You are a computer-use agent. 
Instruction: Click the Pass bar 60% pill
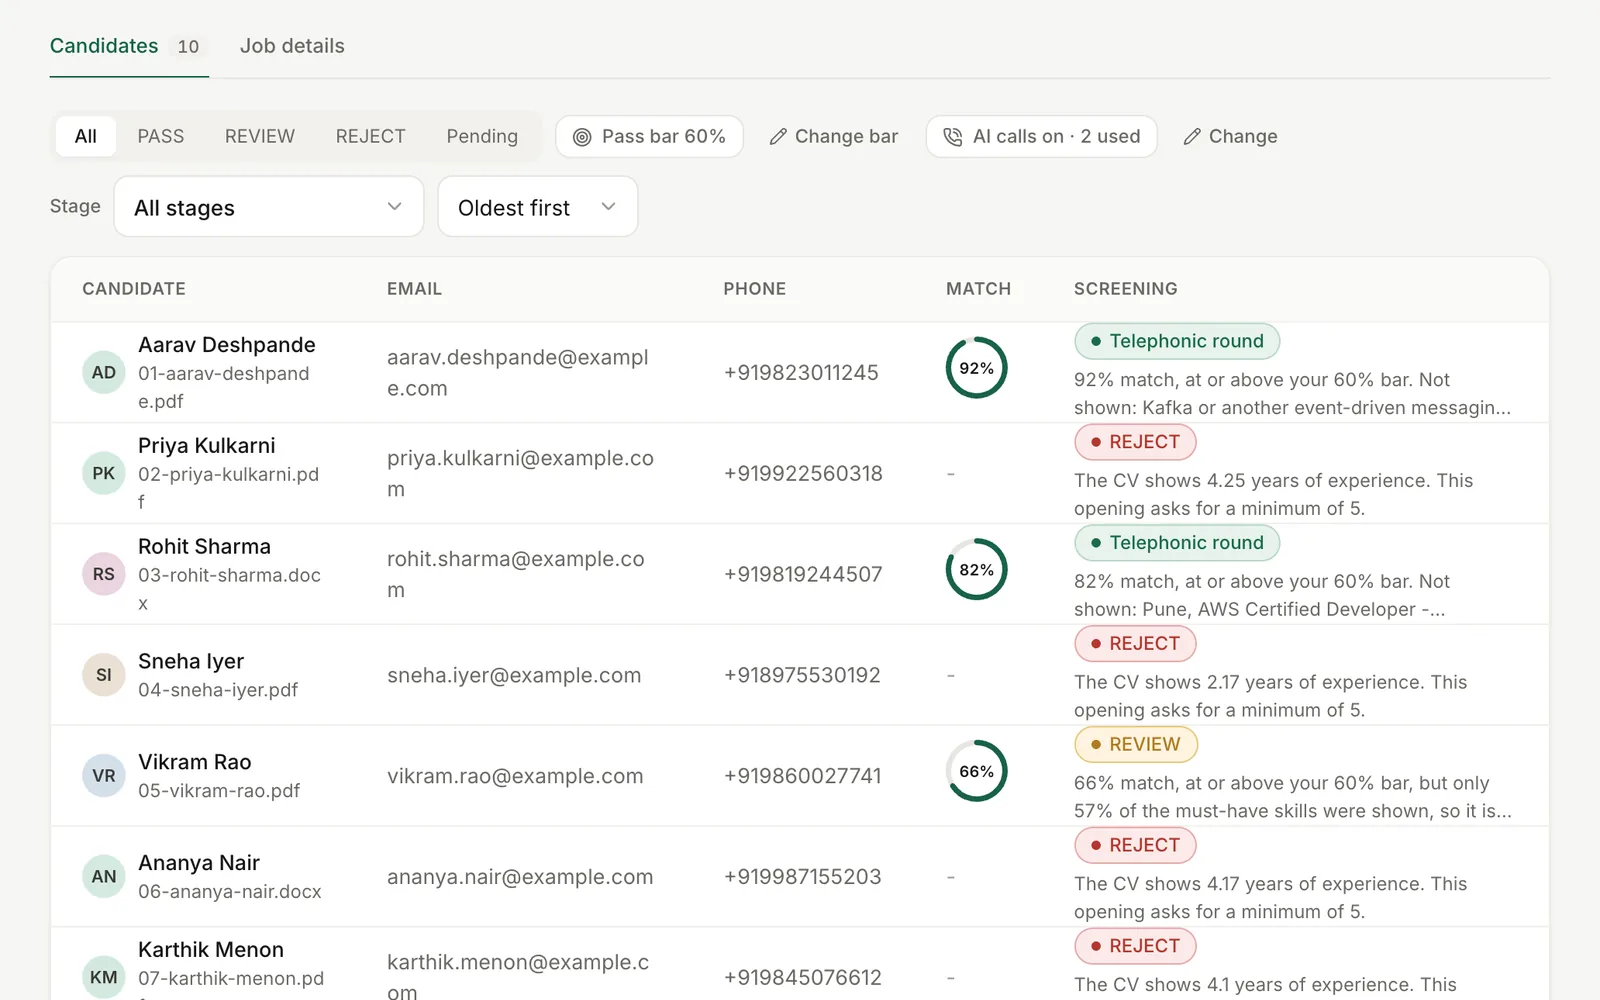point(649,137)
